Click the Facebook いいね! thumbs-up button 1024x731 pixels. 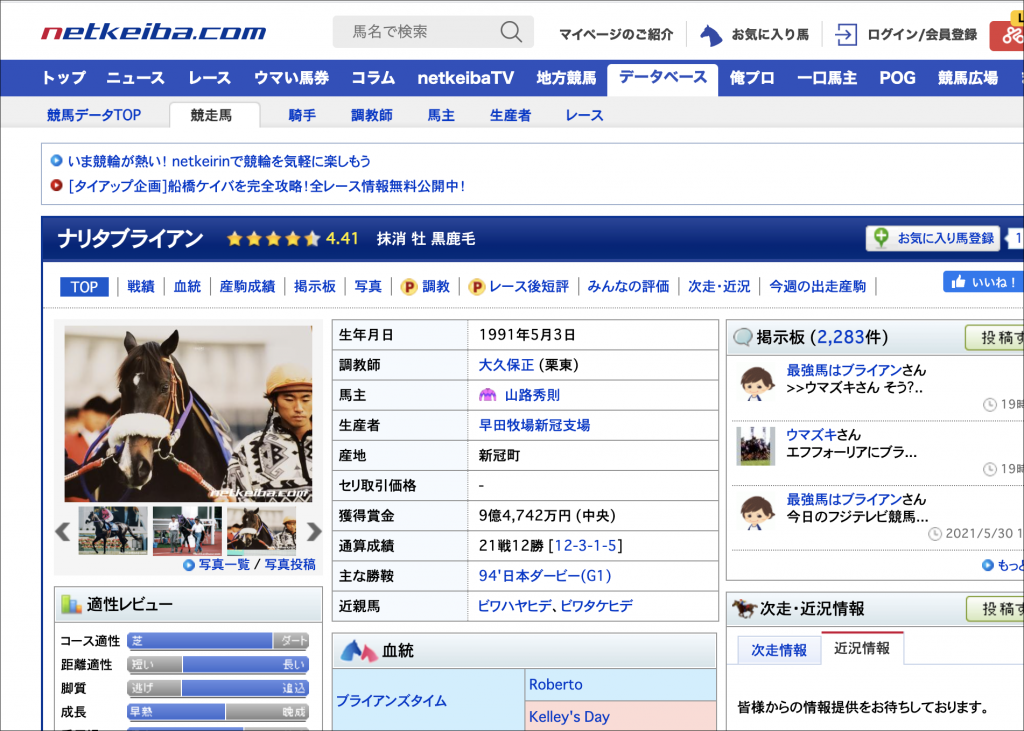(x=982, y=282)
